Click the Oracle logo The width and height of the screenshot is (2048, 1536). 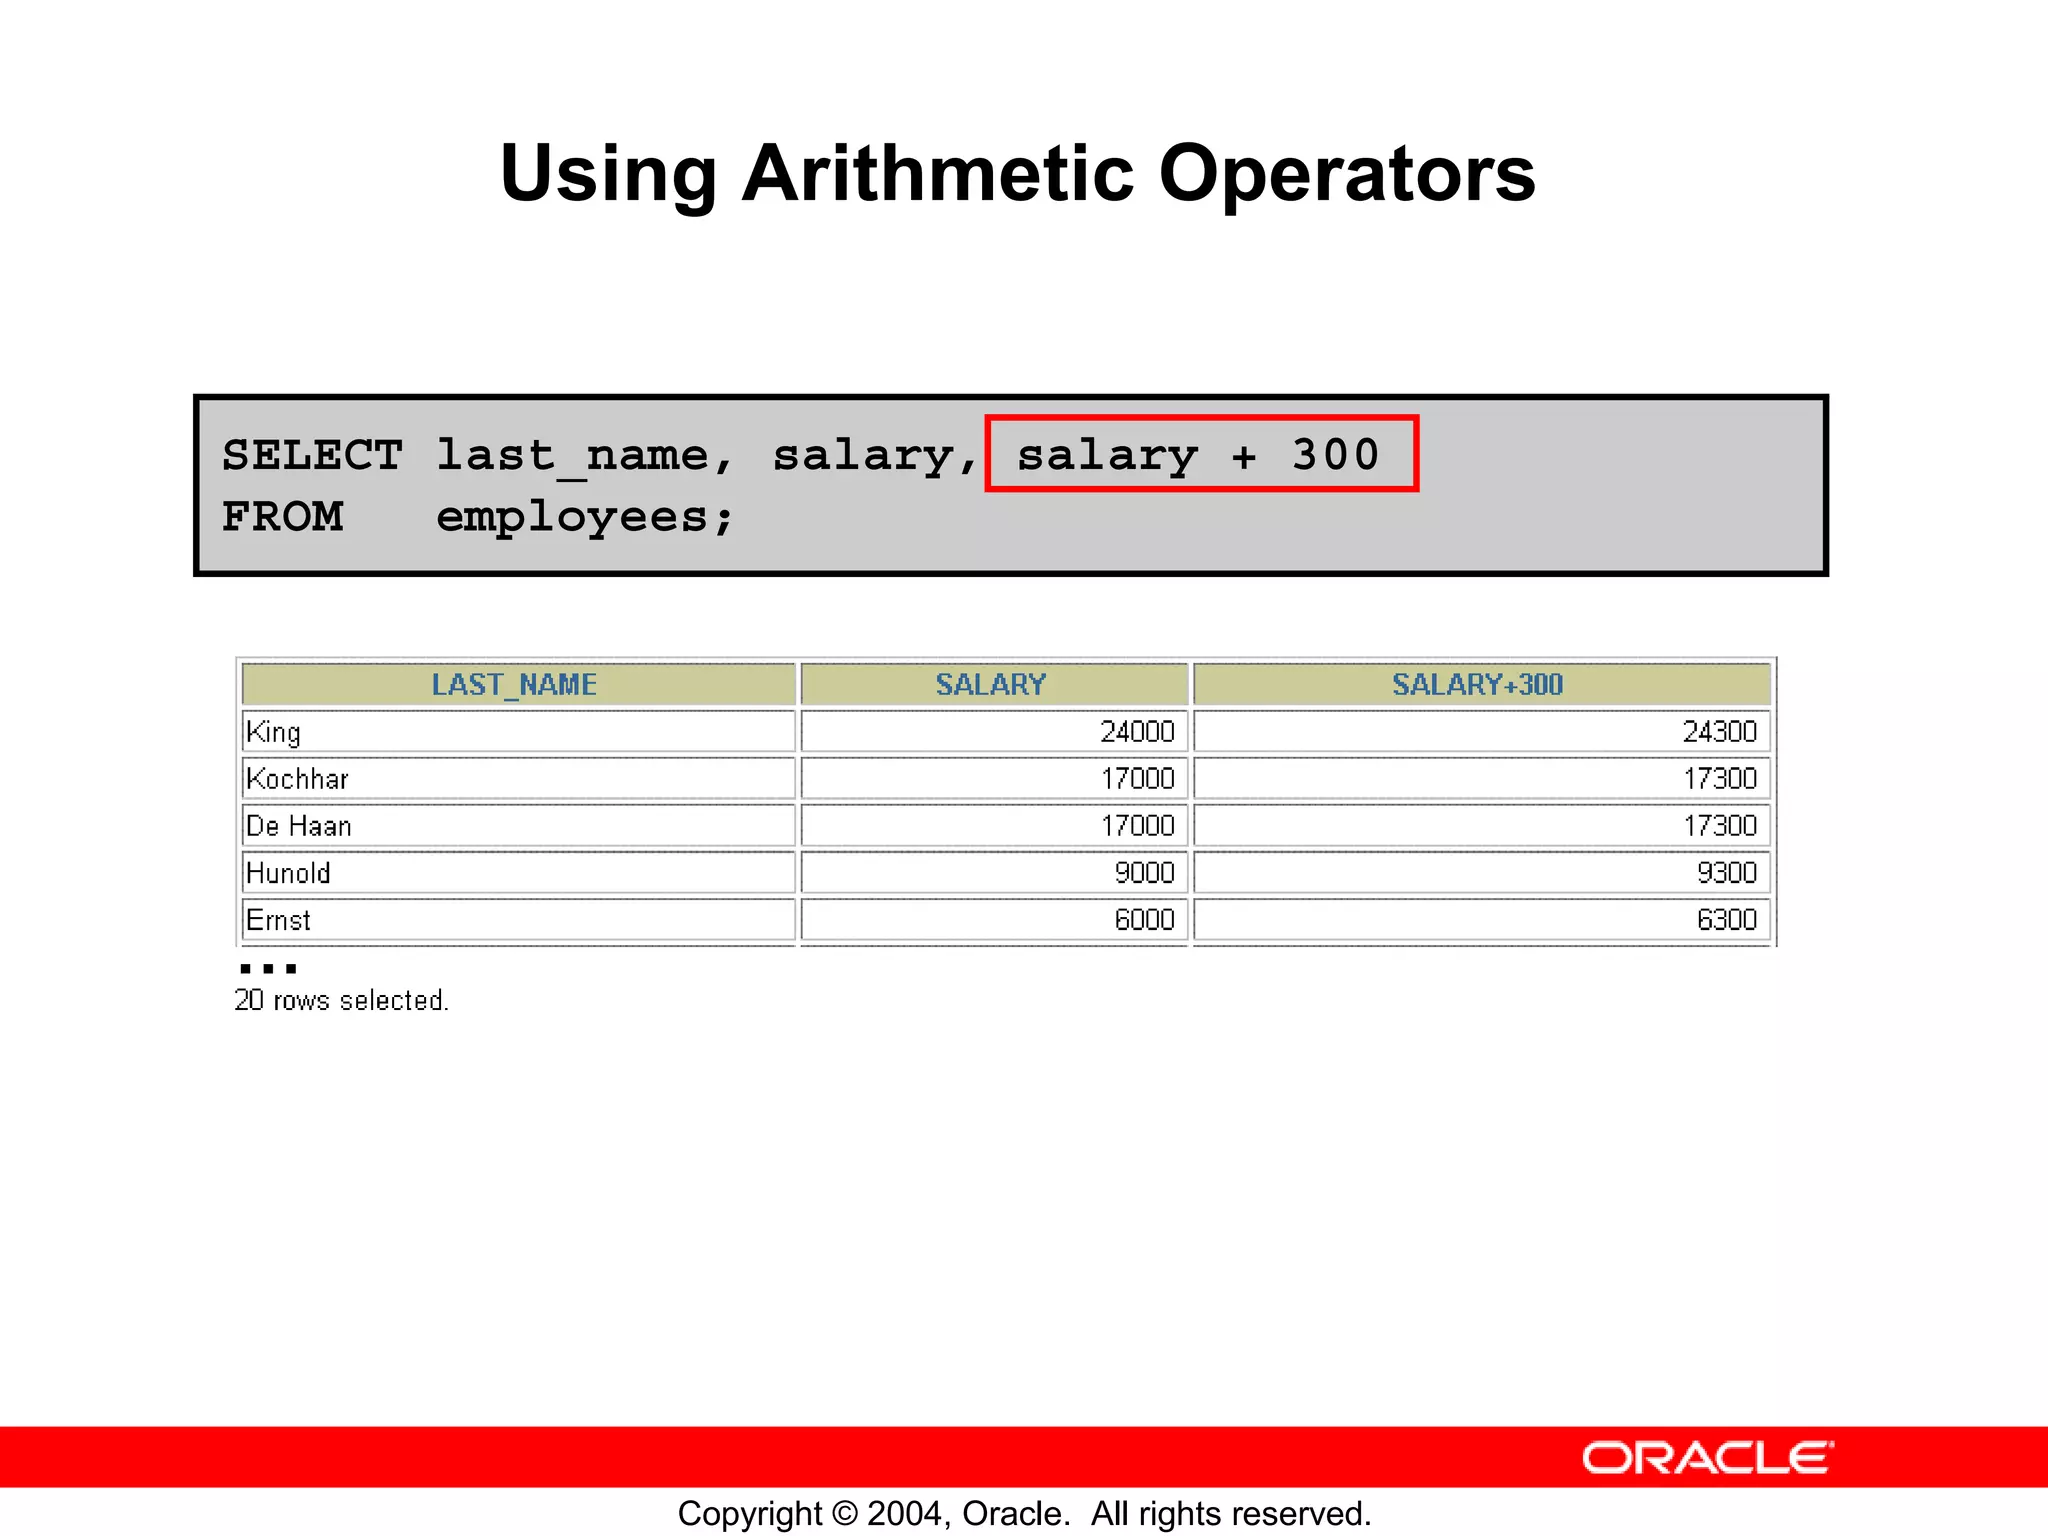1707,1458
